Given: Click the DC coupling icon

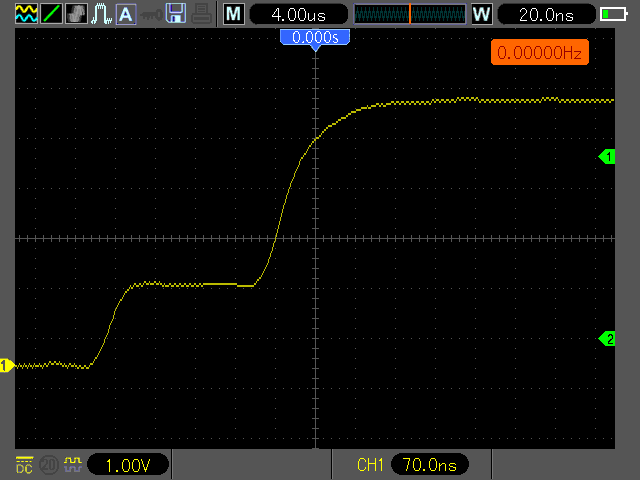Looking at the screenshot, I should click(24, 465).
